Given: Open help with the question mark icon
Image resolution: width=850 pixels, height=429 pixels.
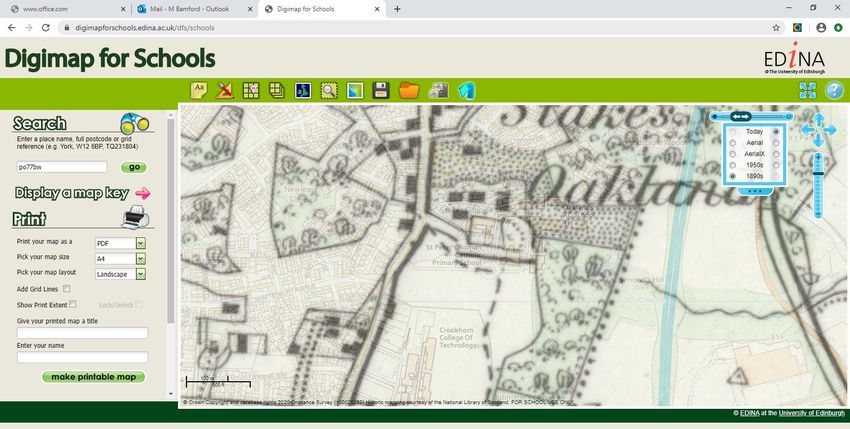Looking at the screenshot, I should coord(834,90).
